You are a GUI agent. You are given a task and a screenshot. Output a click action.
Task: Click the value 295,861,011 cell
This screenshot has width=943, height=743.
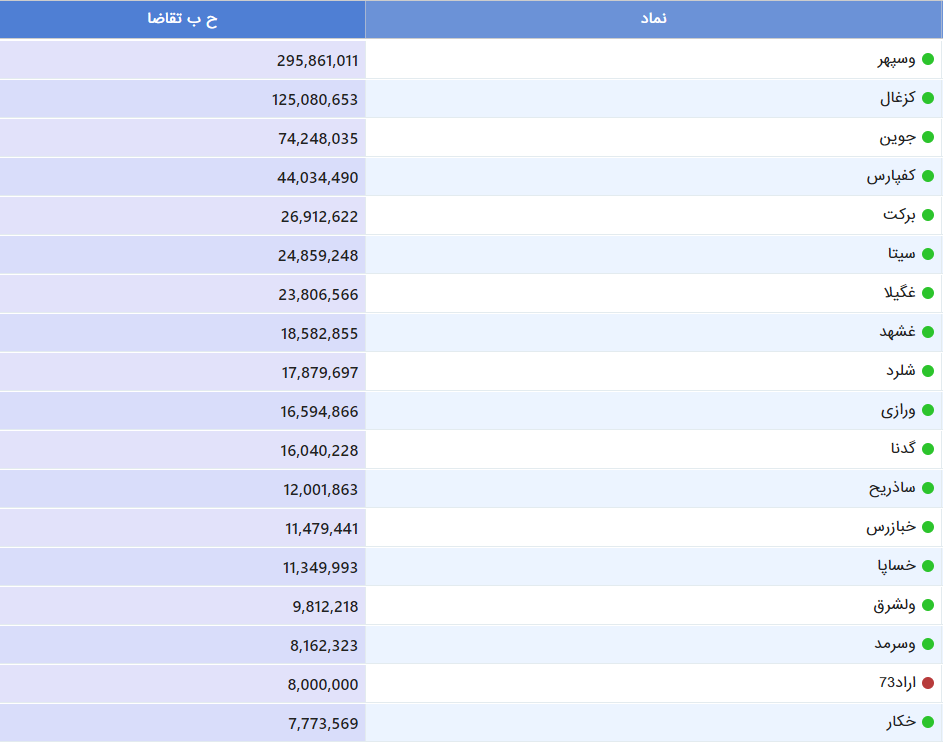182,60
